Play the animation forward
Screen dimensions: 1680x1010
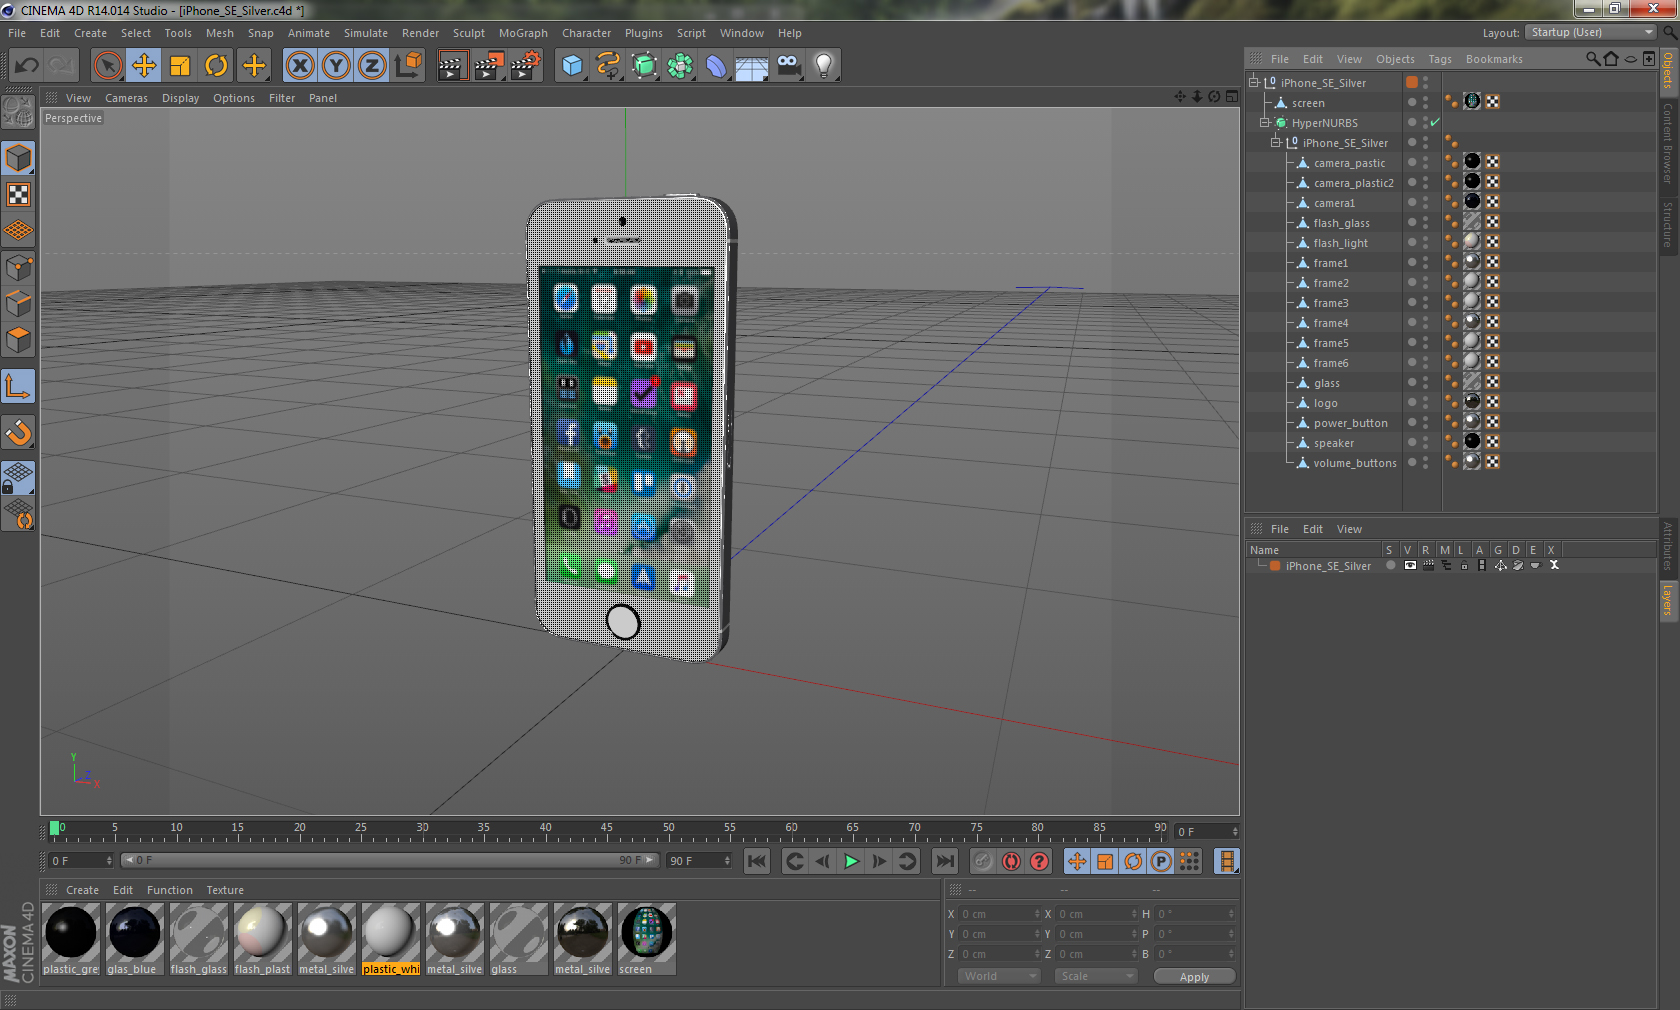click(851, 861)
